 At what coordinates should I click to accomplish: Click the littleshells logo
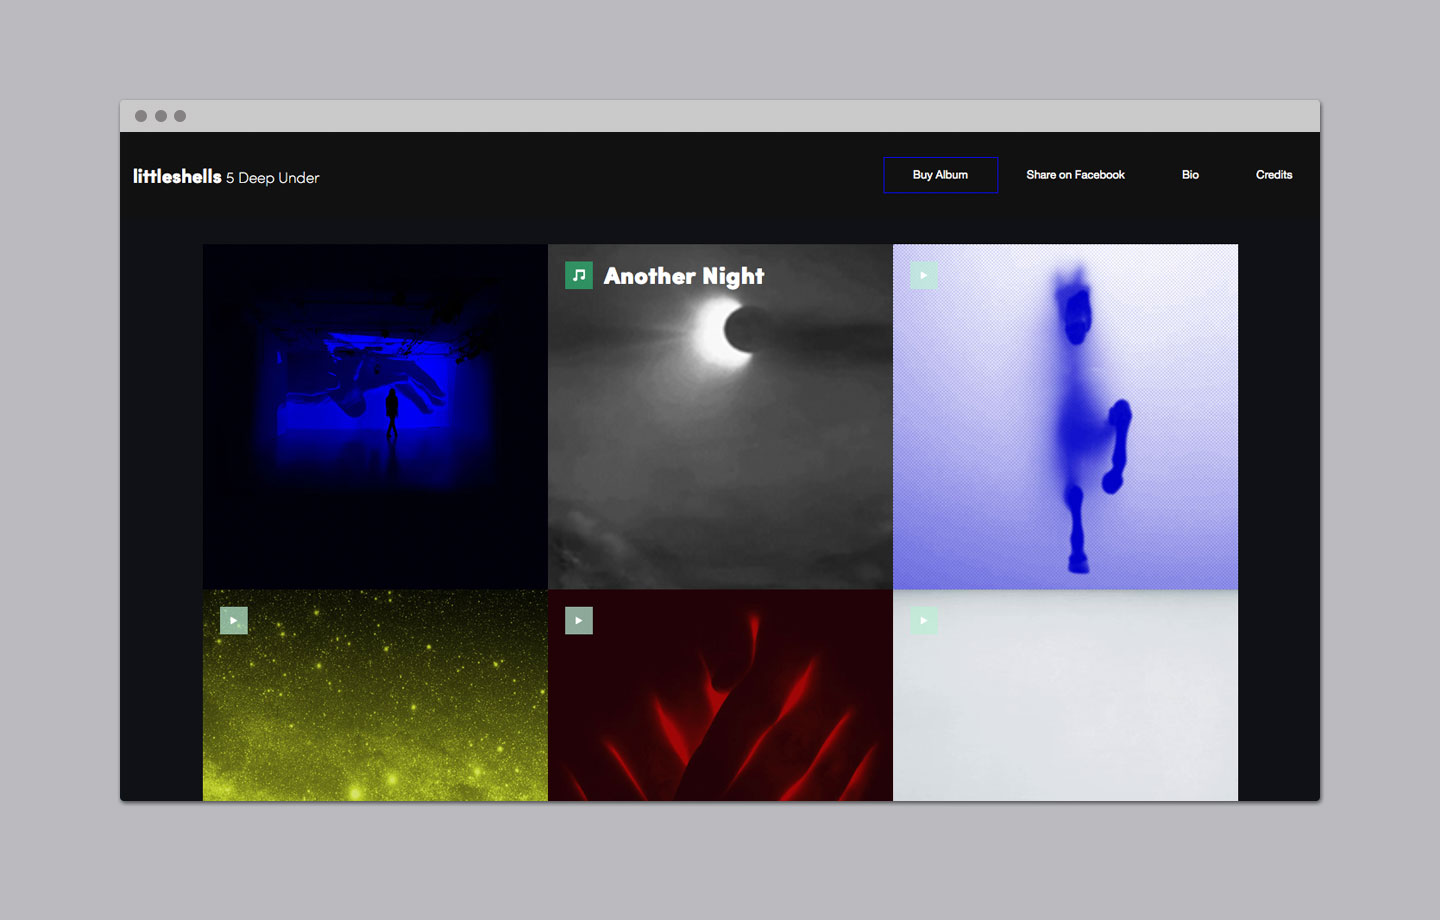pos(177,177)
